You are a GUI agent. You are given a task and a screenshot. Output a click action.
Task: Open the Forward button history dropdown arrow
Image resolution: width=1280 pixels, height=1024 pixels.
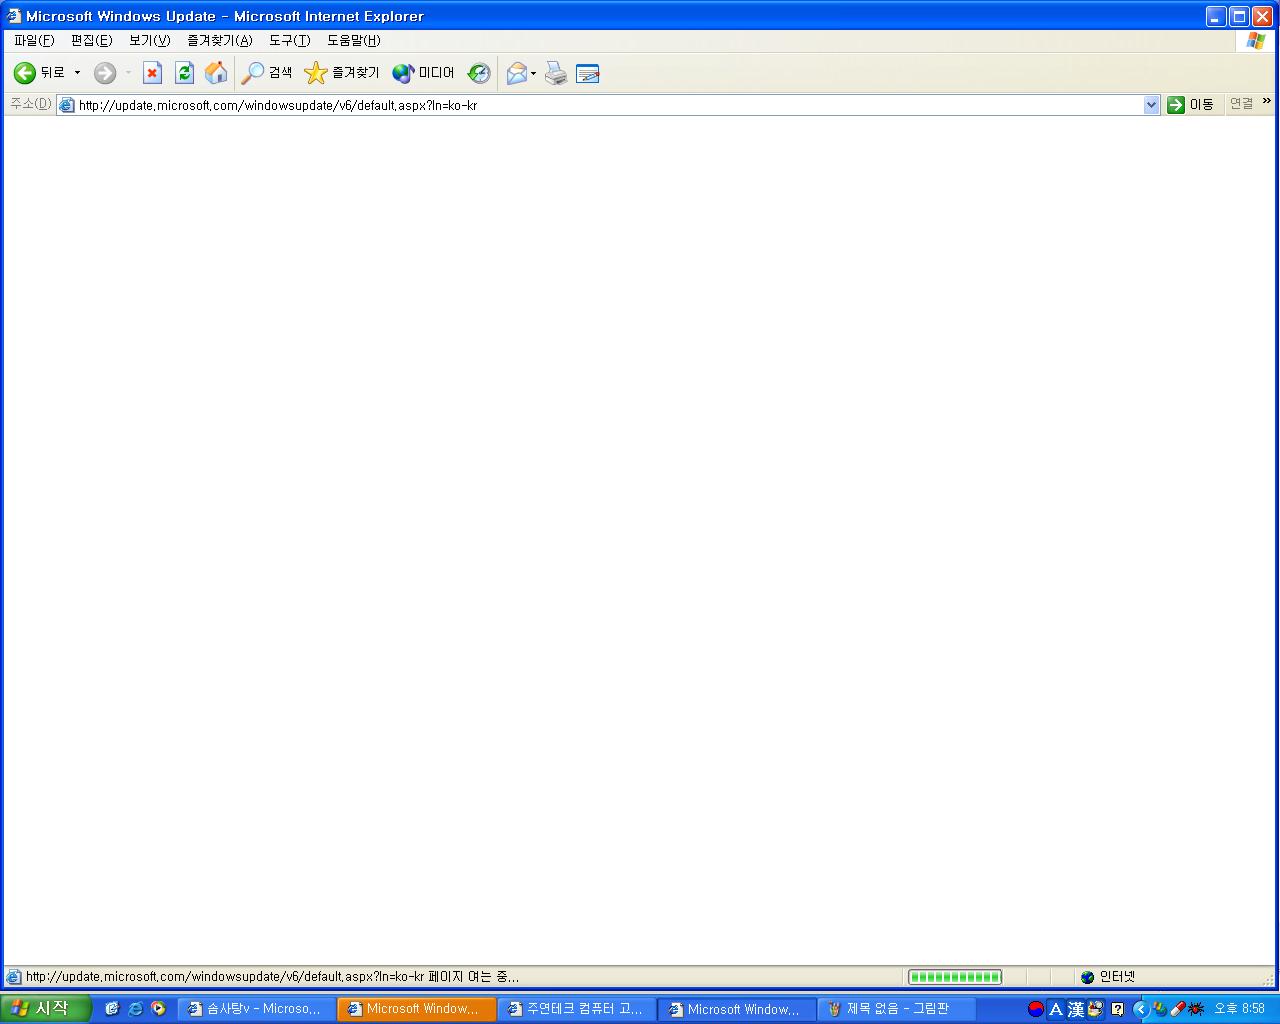128,73
